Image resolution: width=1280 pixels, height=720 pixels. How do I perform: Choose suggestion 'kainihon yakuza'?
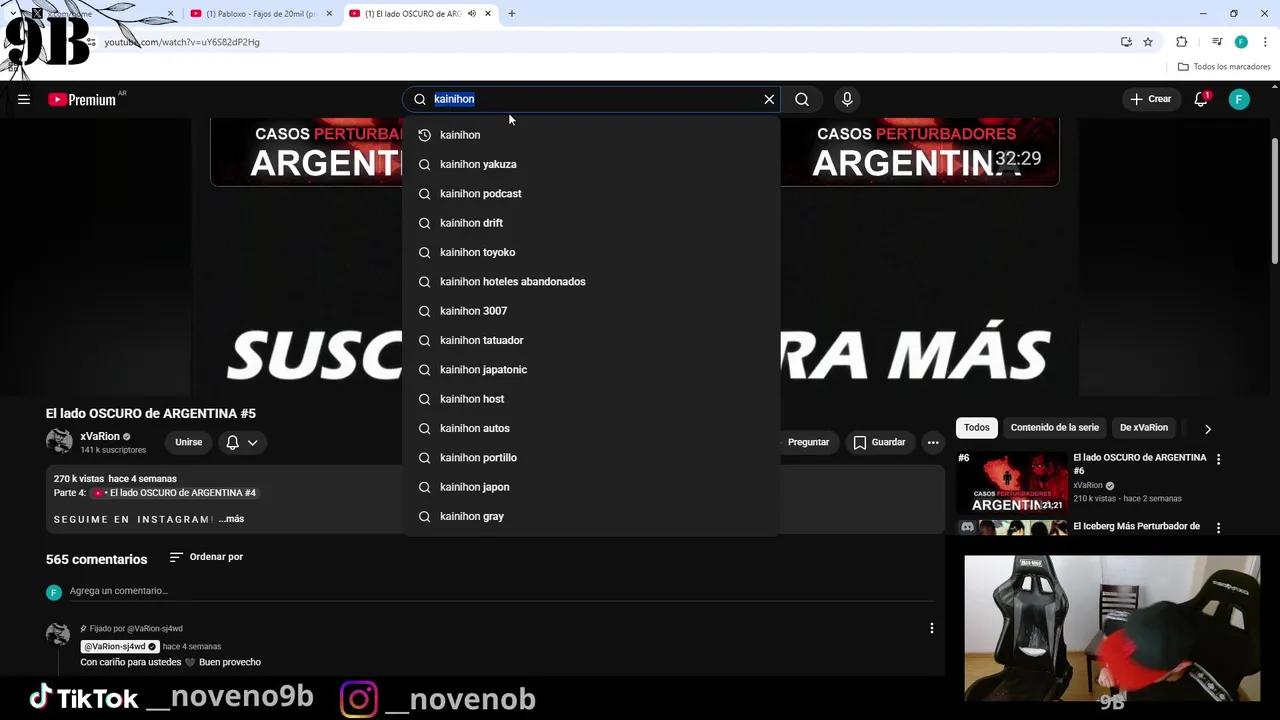pos(591,164)
